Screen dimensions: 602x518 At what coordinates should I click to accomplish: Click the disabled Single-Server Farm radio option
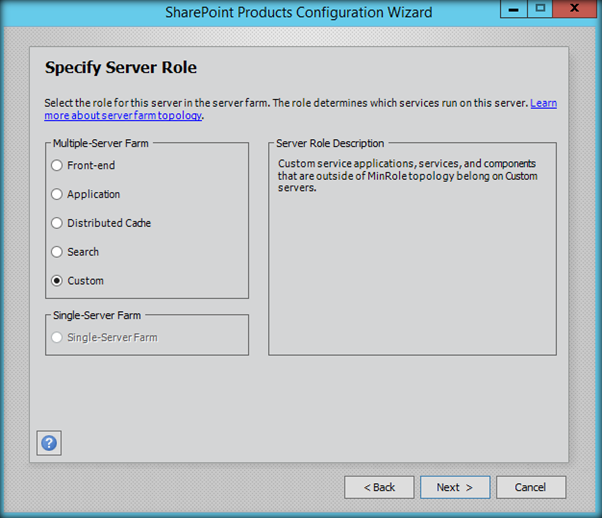click(x=58, y=338)
